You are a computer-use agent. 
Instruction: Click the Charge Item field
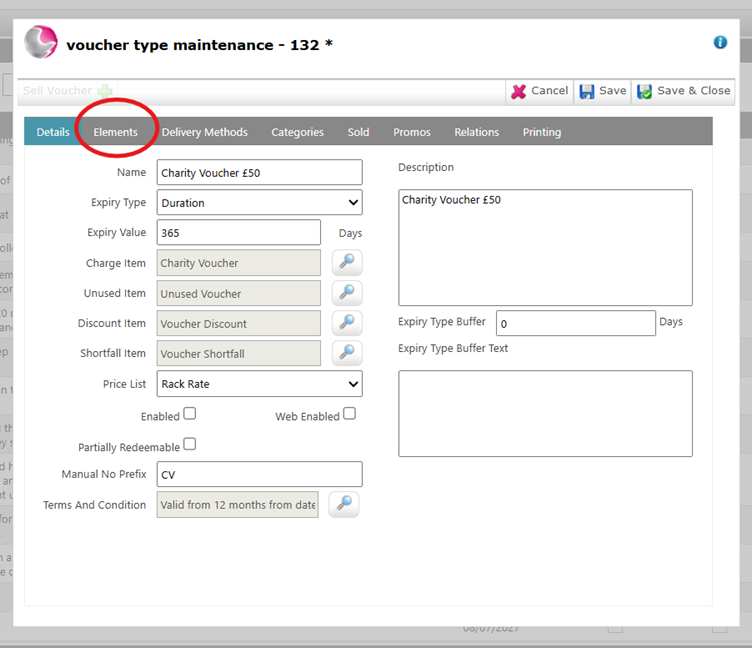[239, 262]
